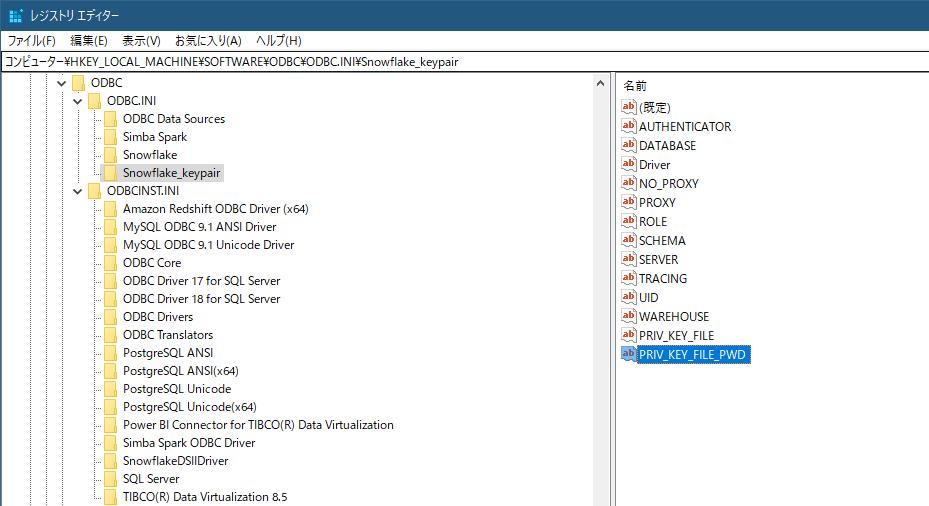Click the folder icon of Simba Spark key
This screenshot has height=506, width=929.
110,137
